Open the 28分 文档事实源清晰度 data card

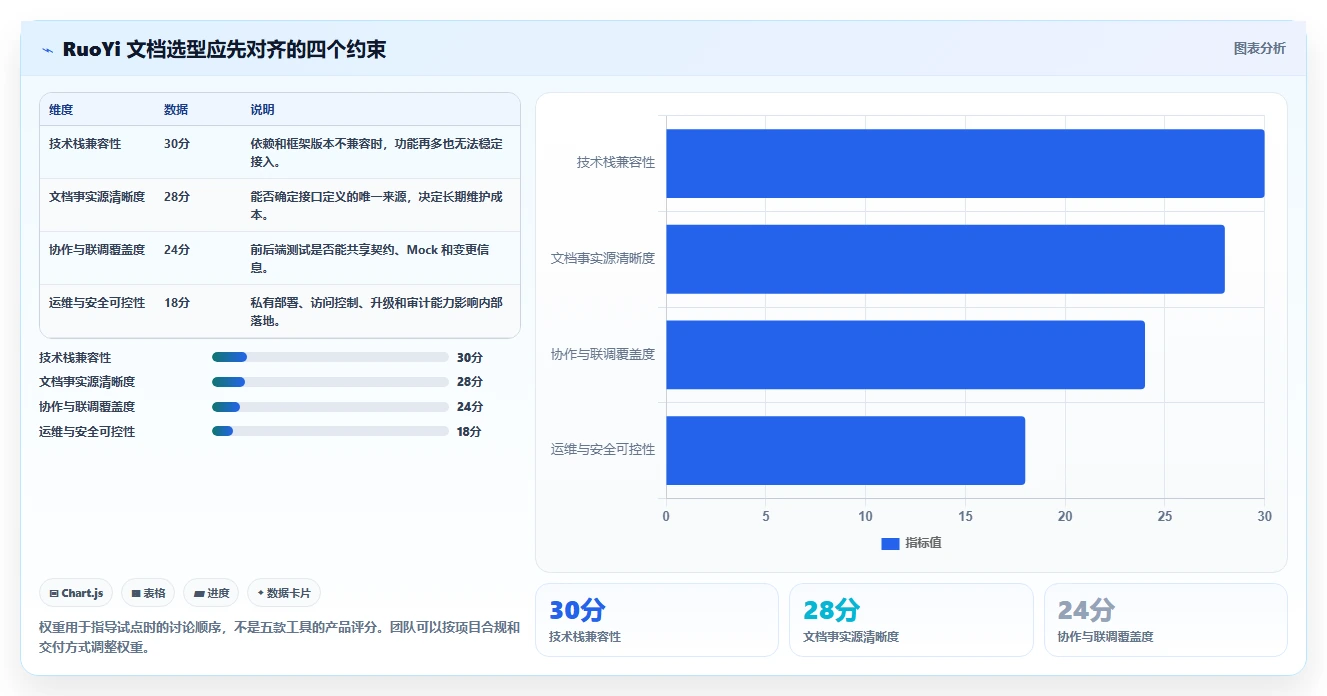[911, 620]
